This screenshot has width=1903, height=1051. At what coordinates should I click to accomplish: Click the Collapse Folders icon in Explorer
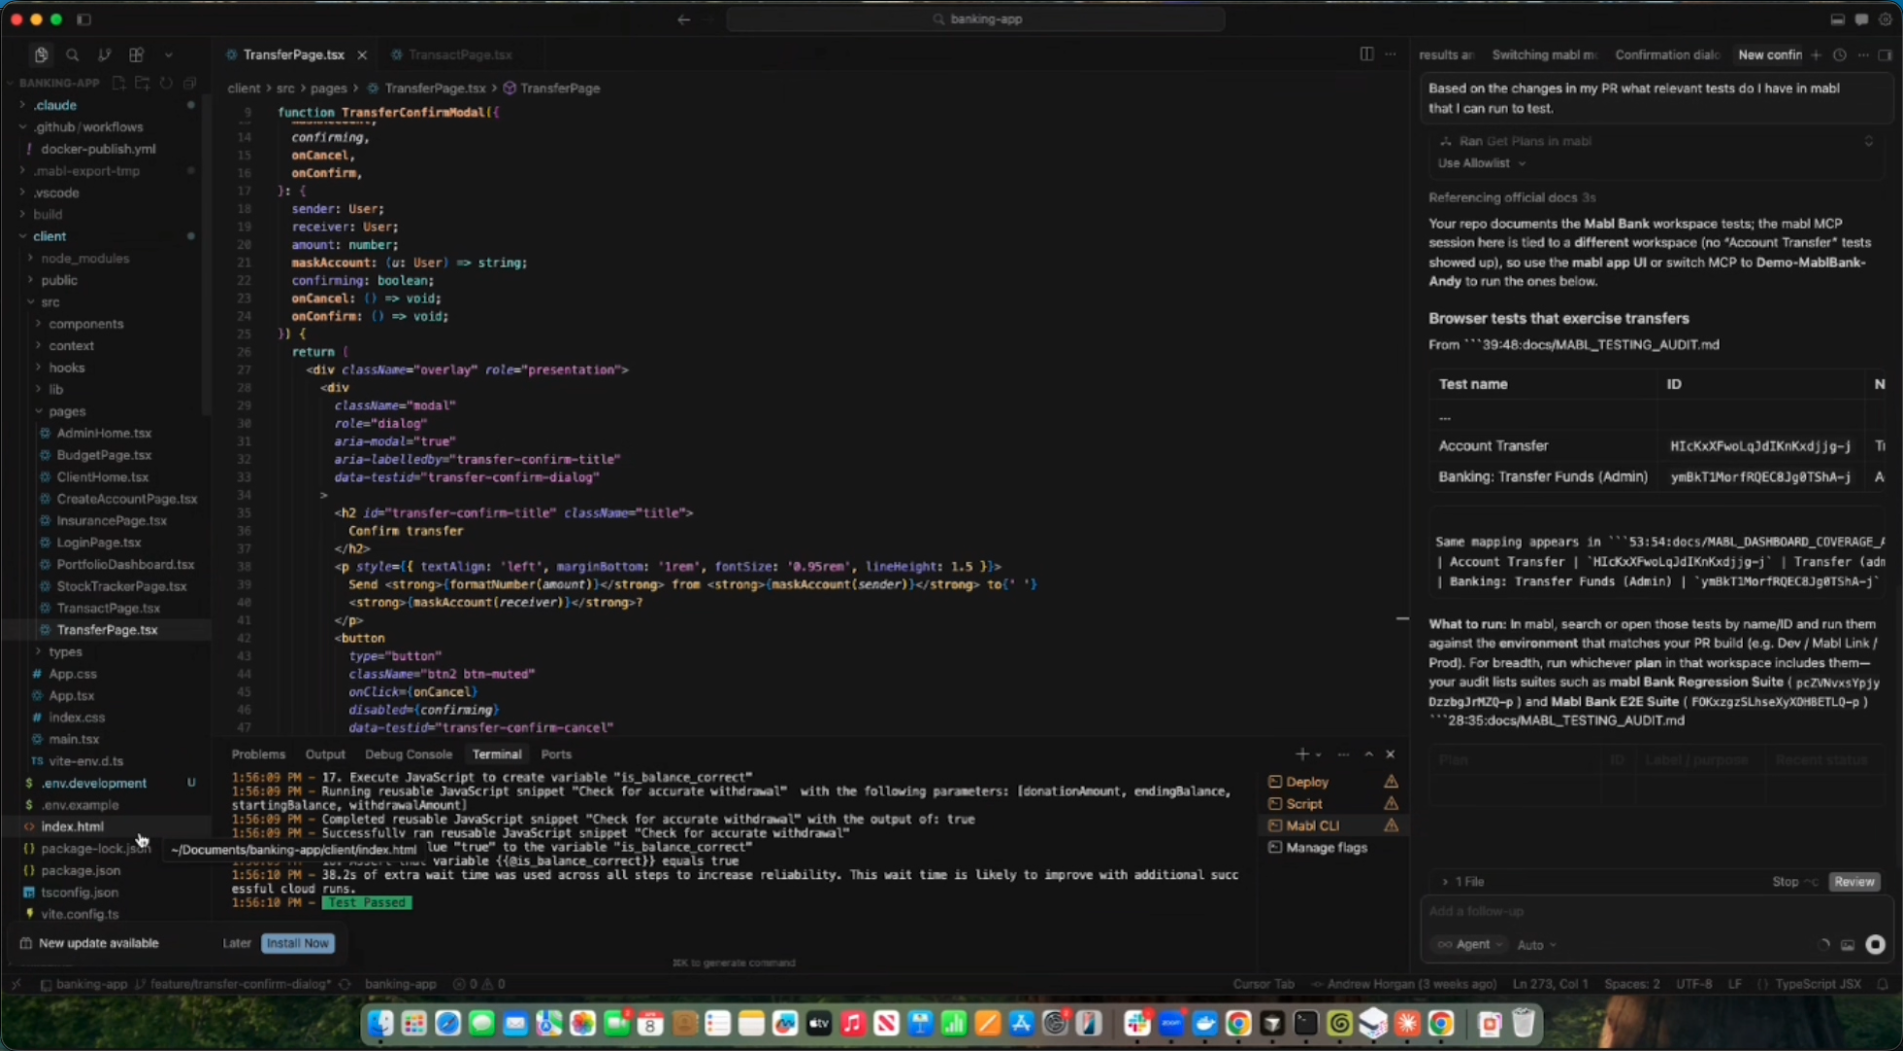tap(190, 84)
